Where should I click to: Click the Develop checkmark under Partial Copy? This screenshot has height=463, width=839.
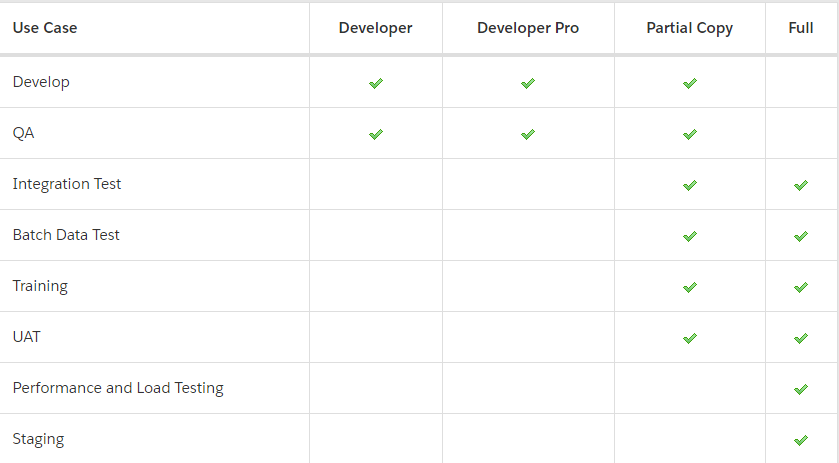click(690, 83)
